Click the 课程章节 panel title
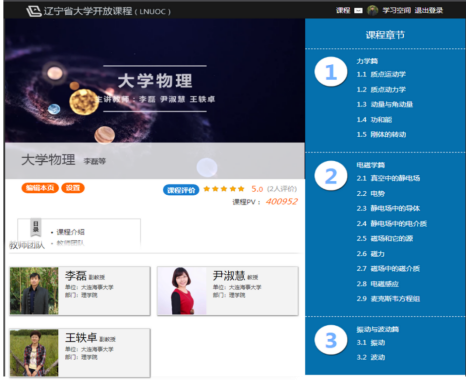 (385, 35)
